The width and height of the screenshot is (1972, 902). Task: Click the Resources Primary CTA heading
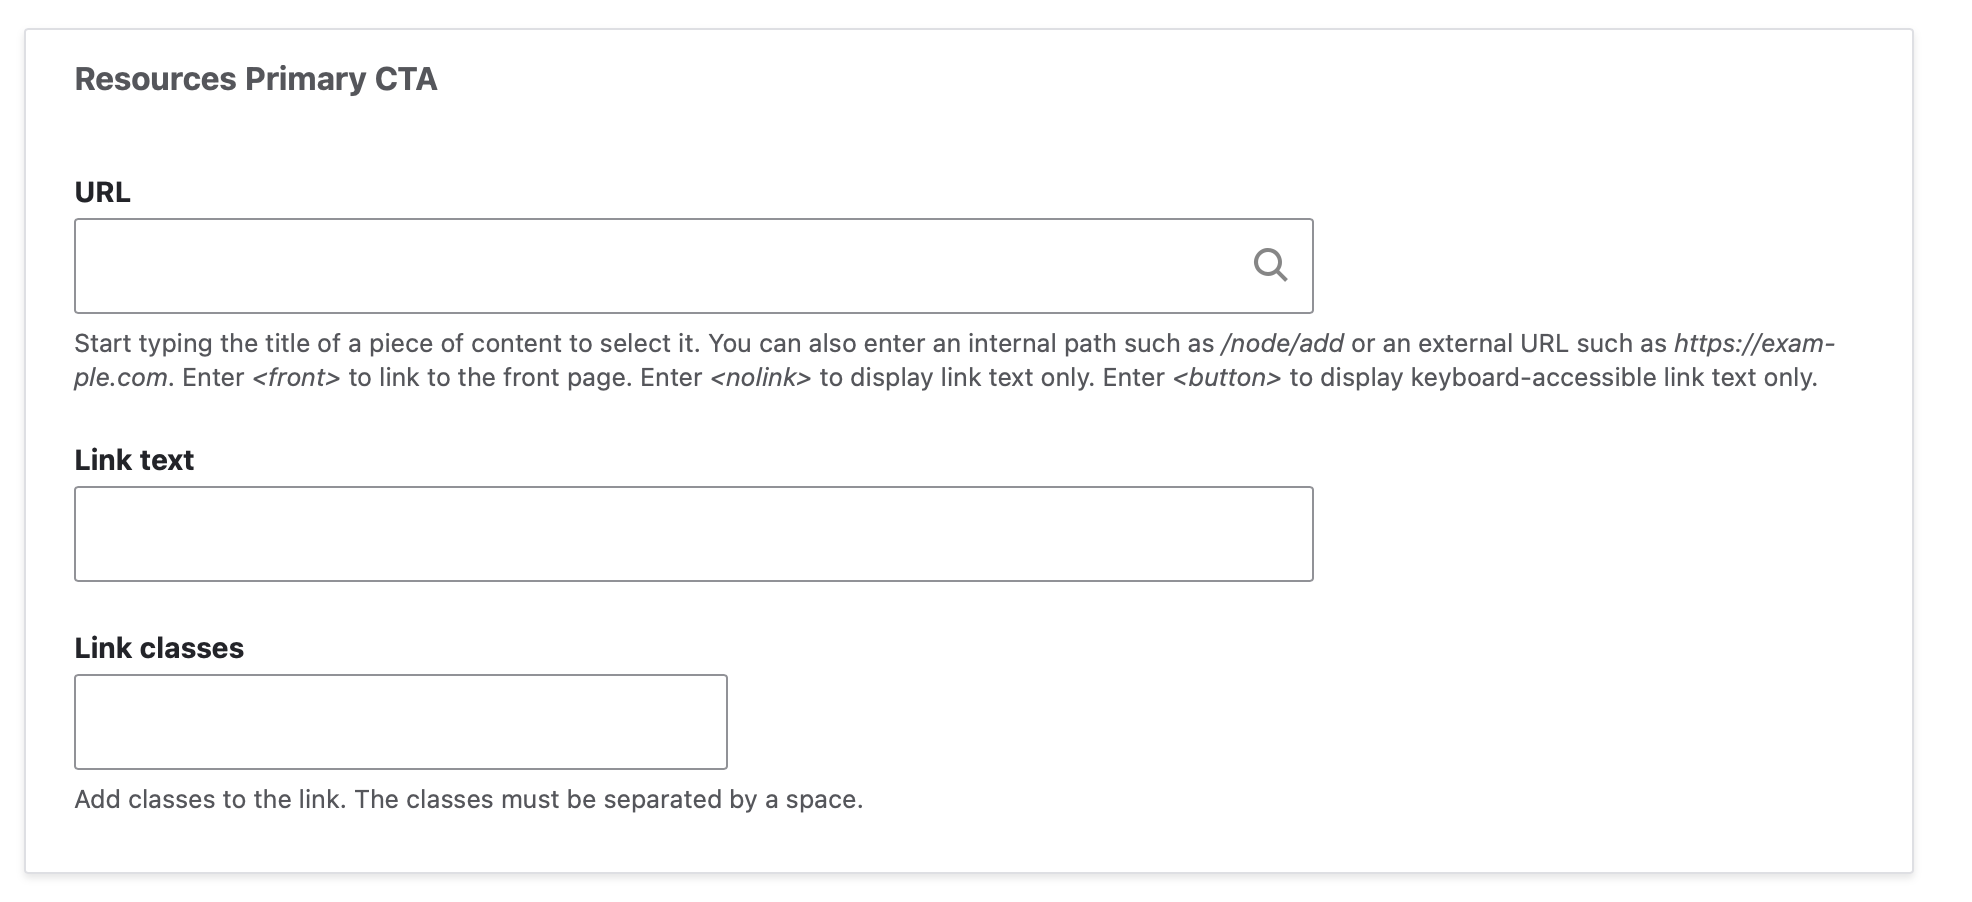[256, 79]
